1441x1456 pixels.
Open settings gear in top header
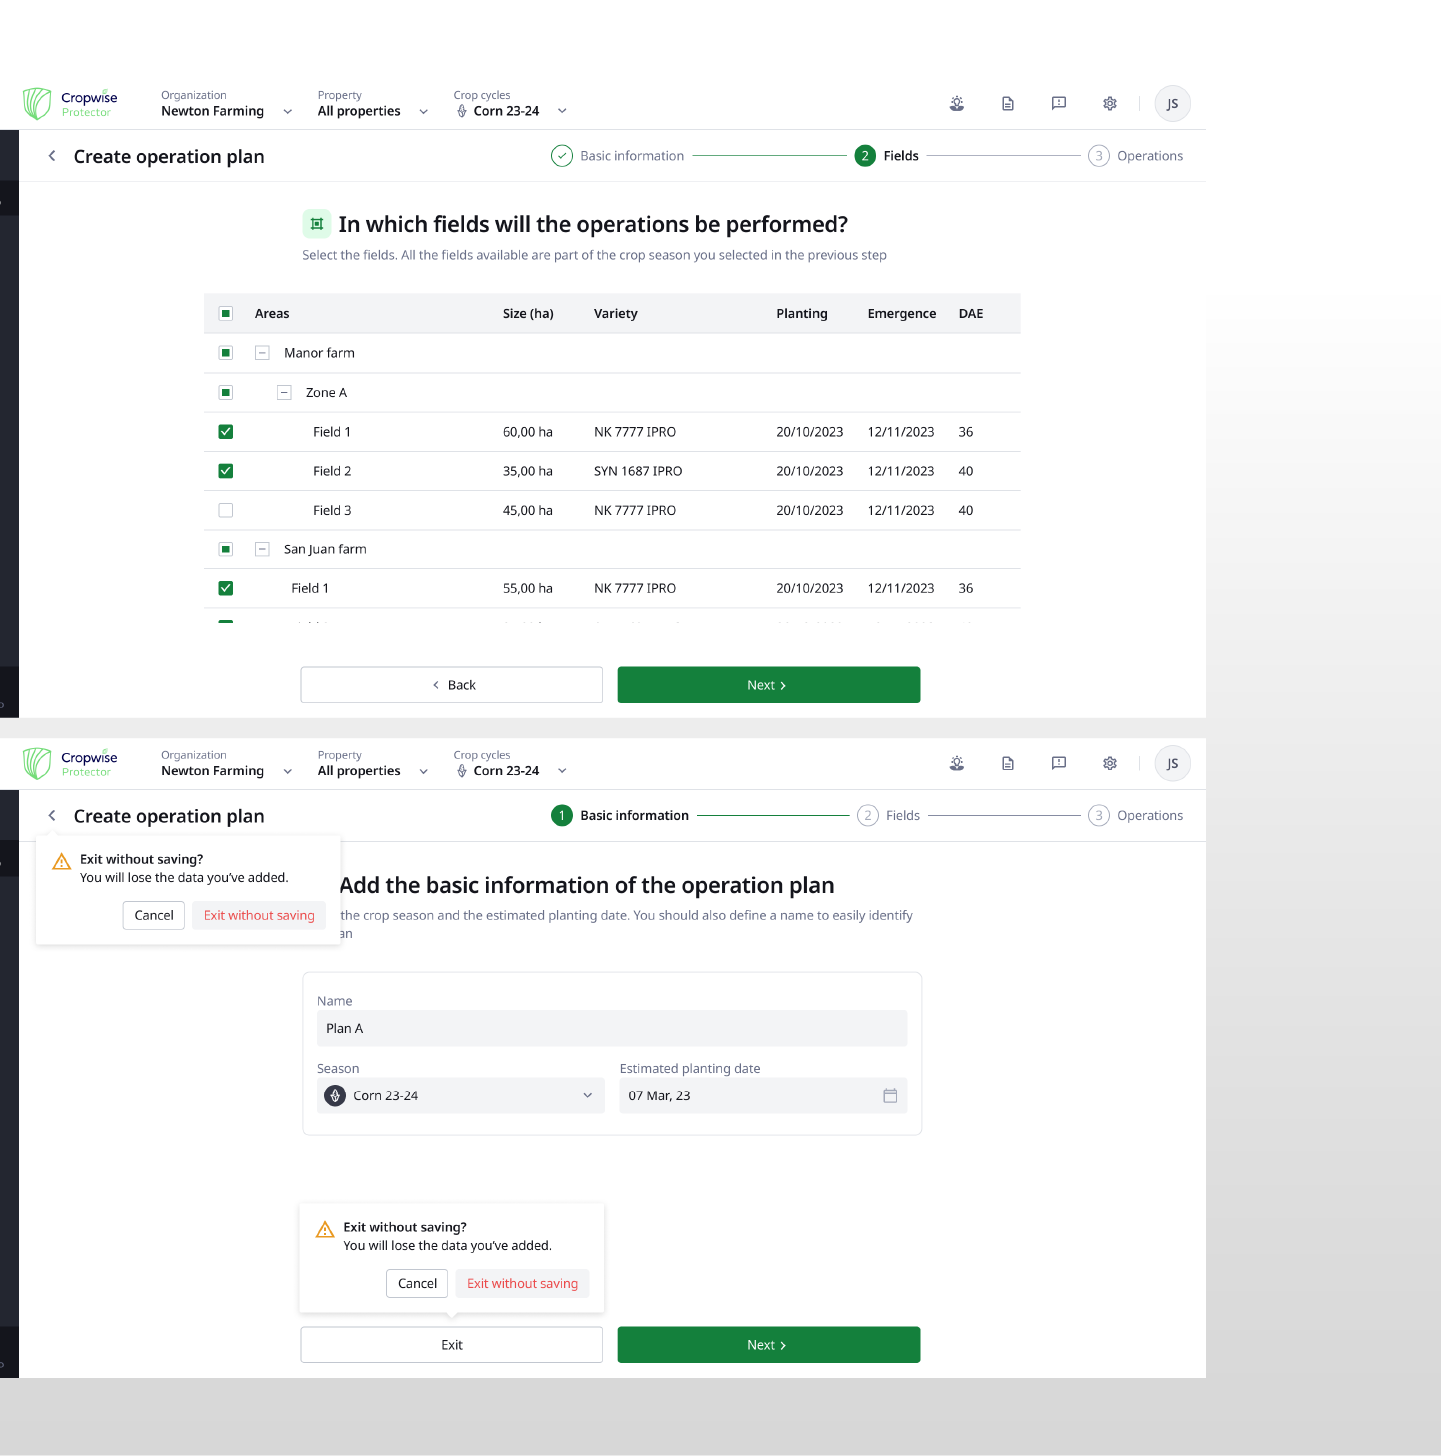click(1110, 104)
